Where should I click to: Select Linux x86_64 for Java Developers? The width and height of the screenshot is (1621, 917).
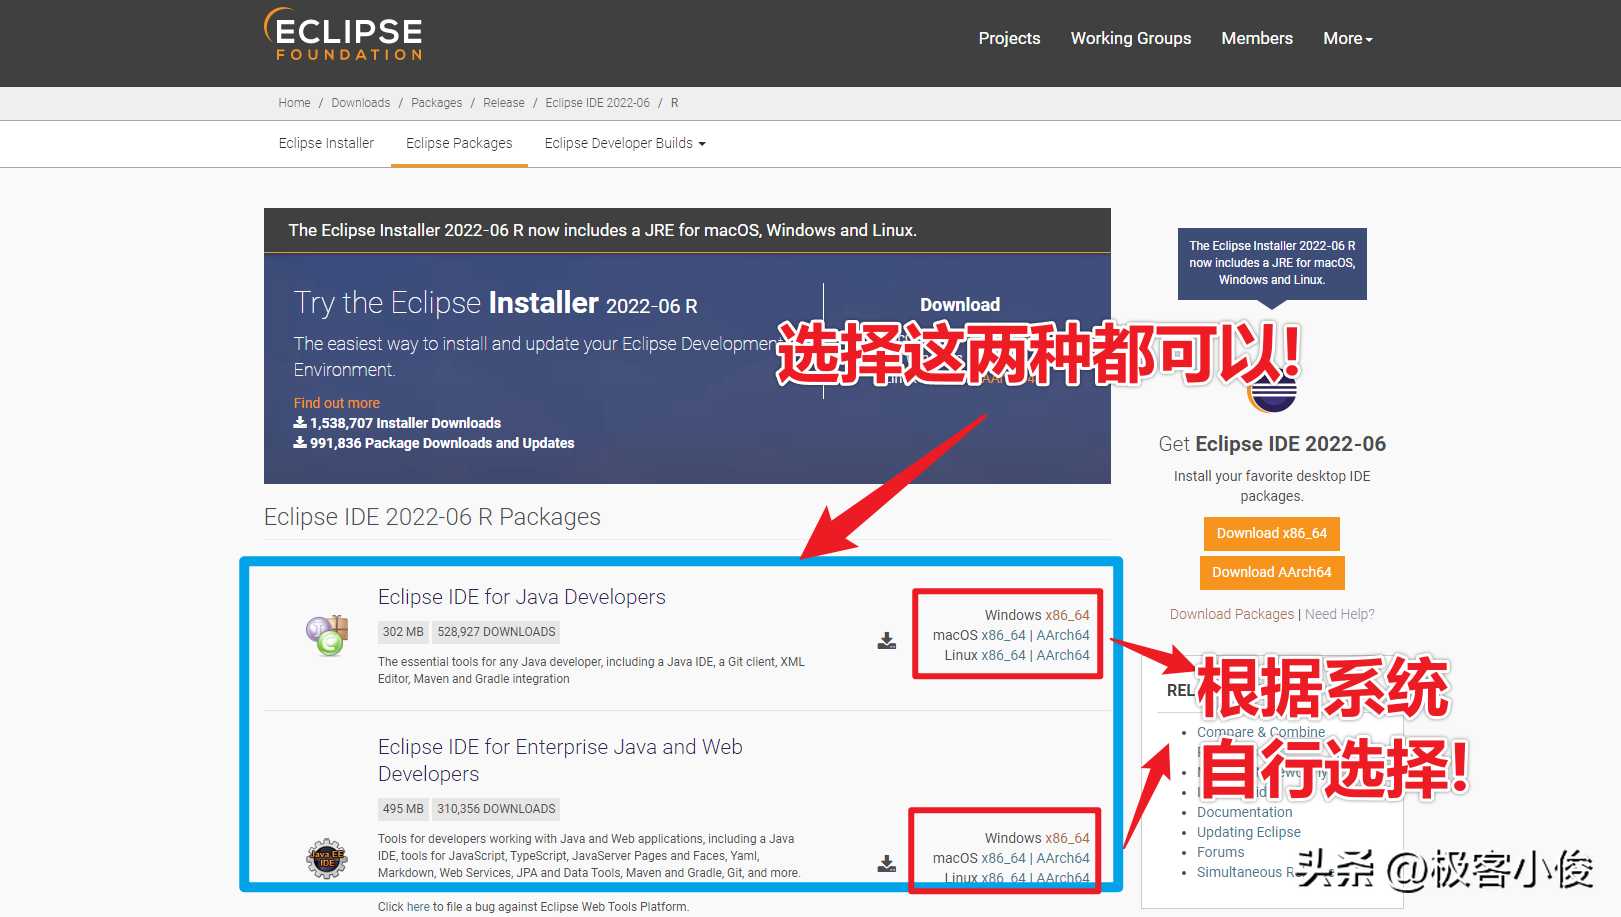1003,655
